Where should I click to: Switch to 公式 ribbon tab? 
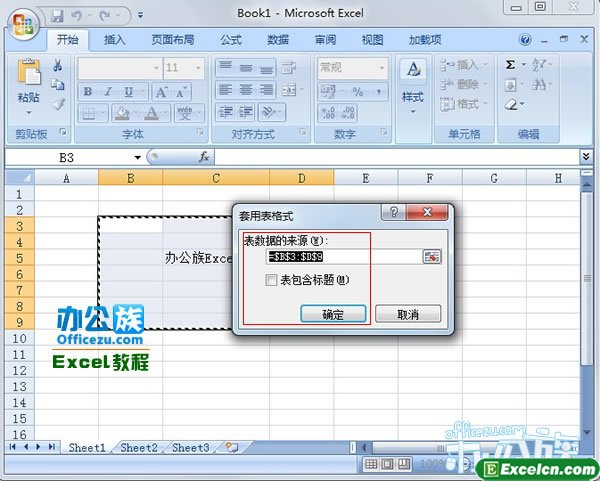(231, 39)
